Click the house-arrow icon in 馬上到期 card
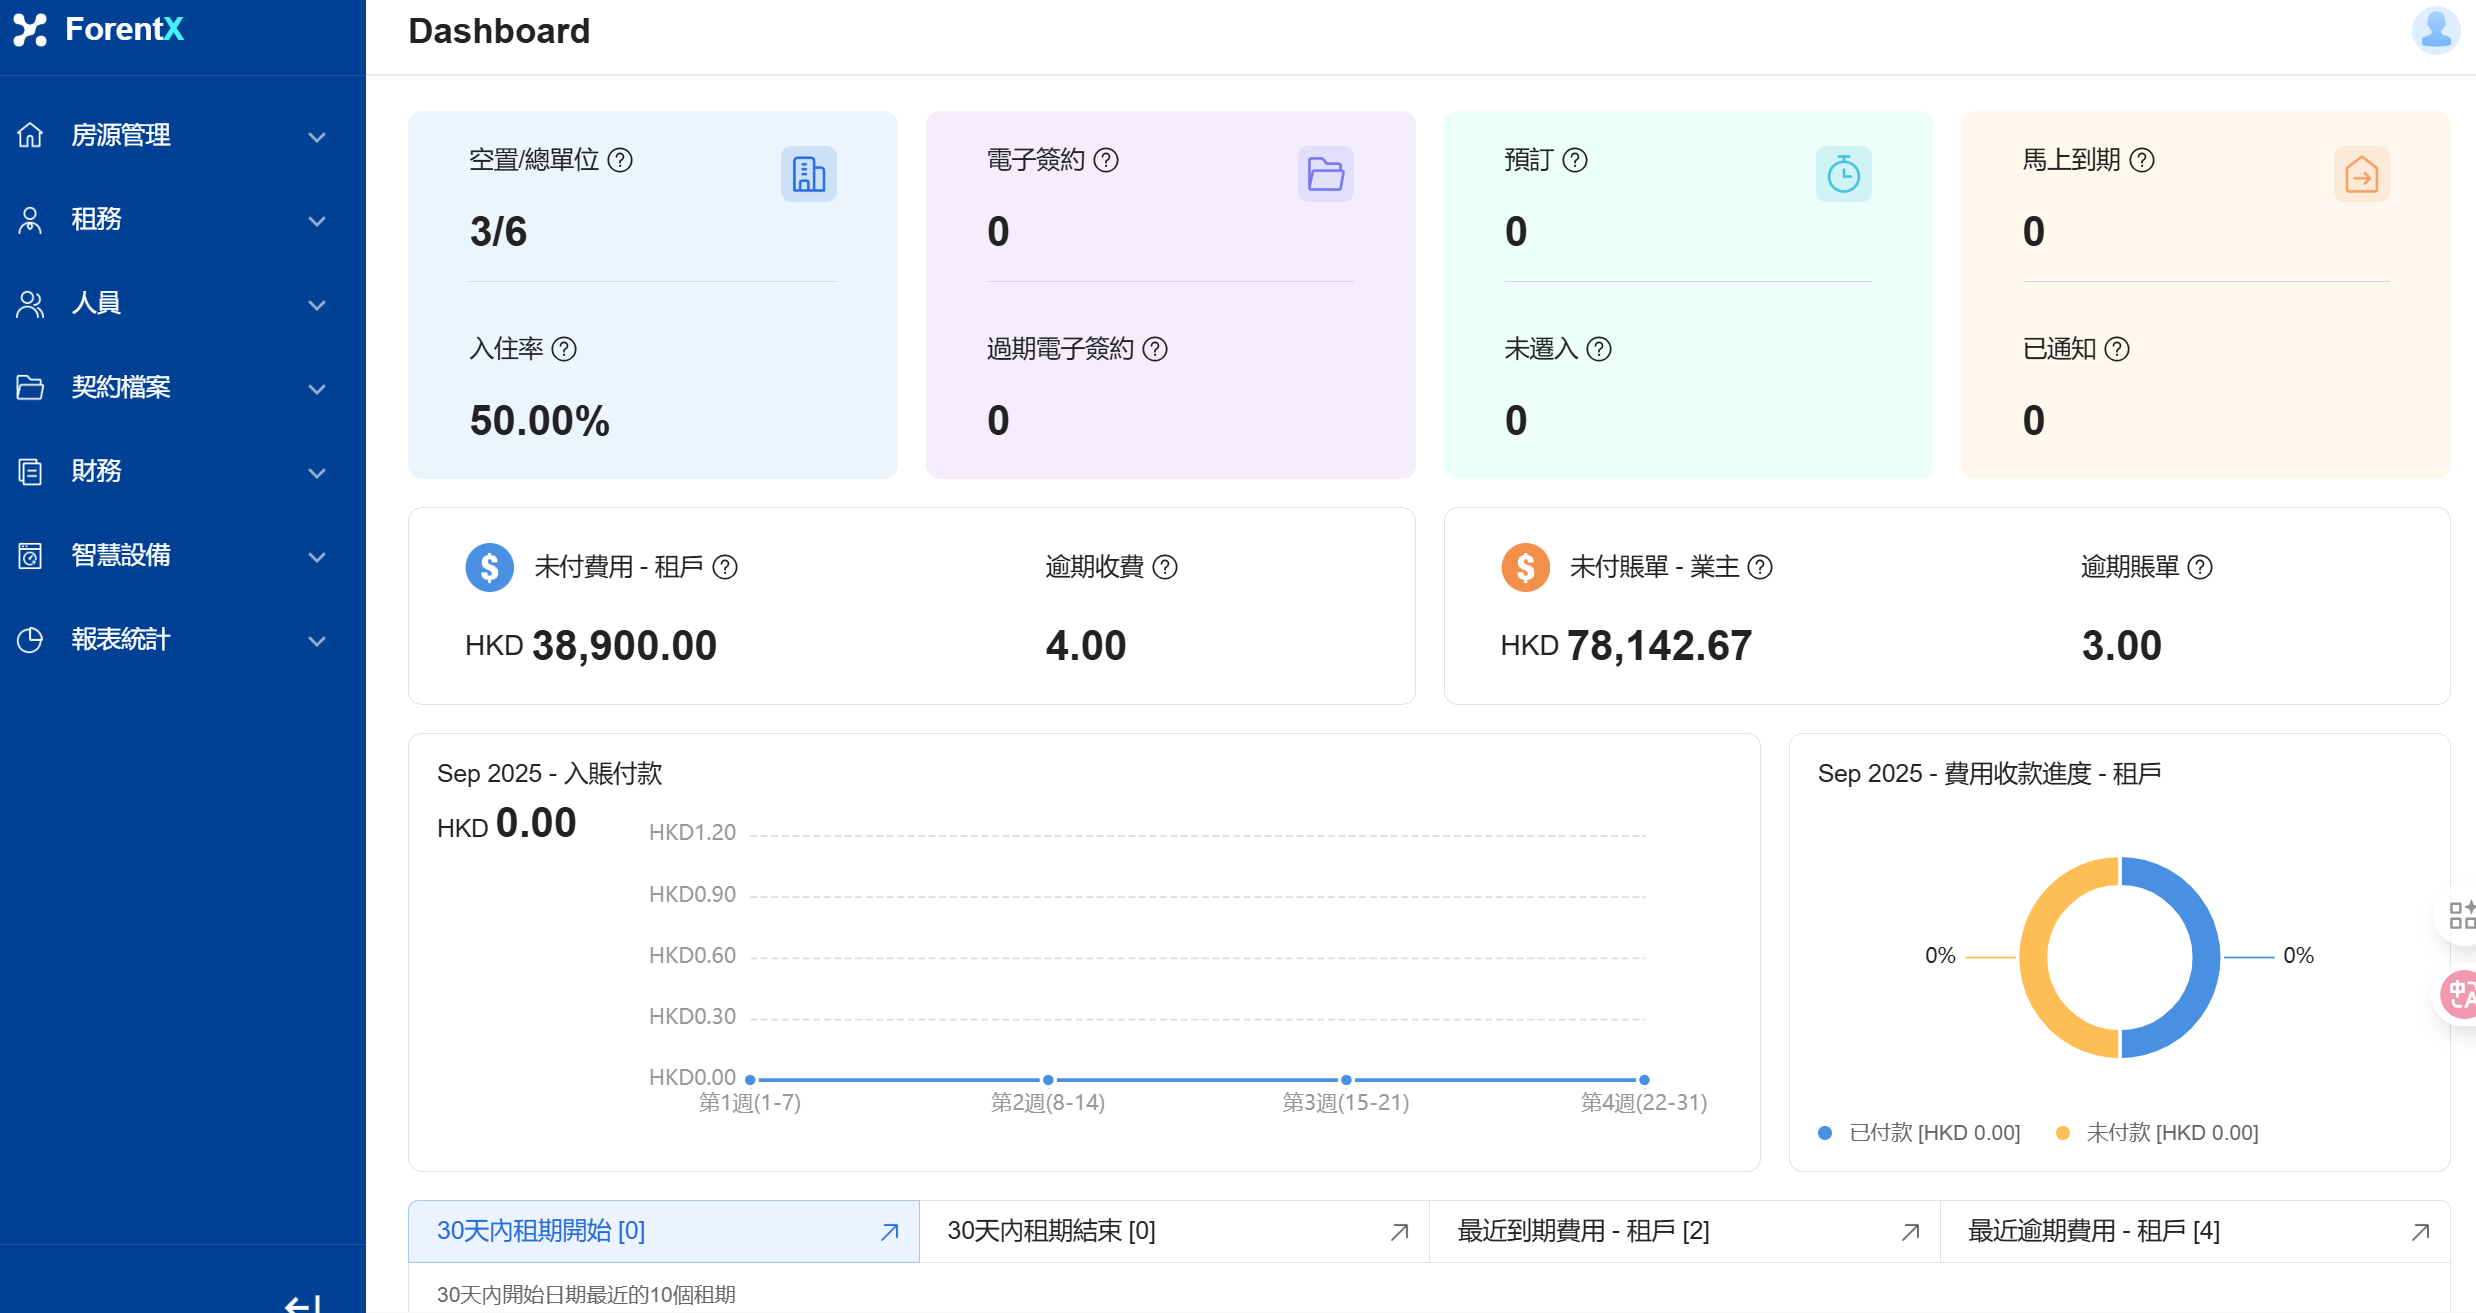The width and height of the screenshot is (2476, 1313). point(2361,174)
